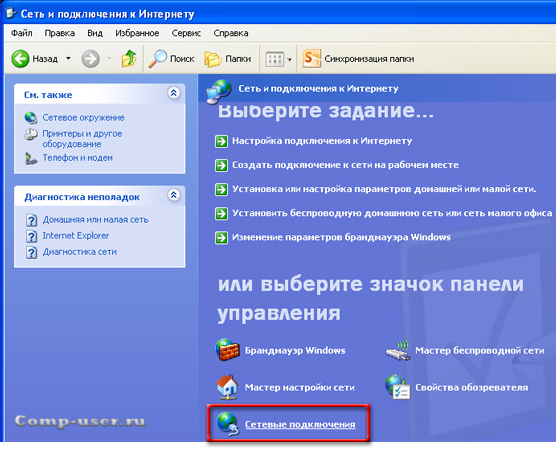Image resolution: width=556 pixels, height=451 pixels.
Task: Click the Папки toolbar label
Action: (x=238, y=59)
